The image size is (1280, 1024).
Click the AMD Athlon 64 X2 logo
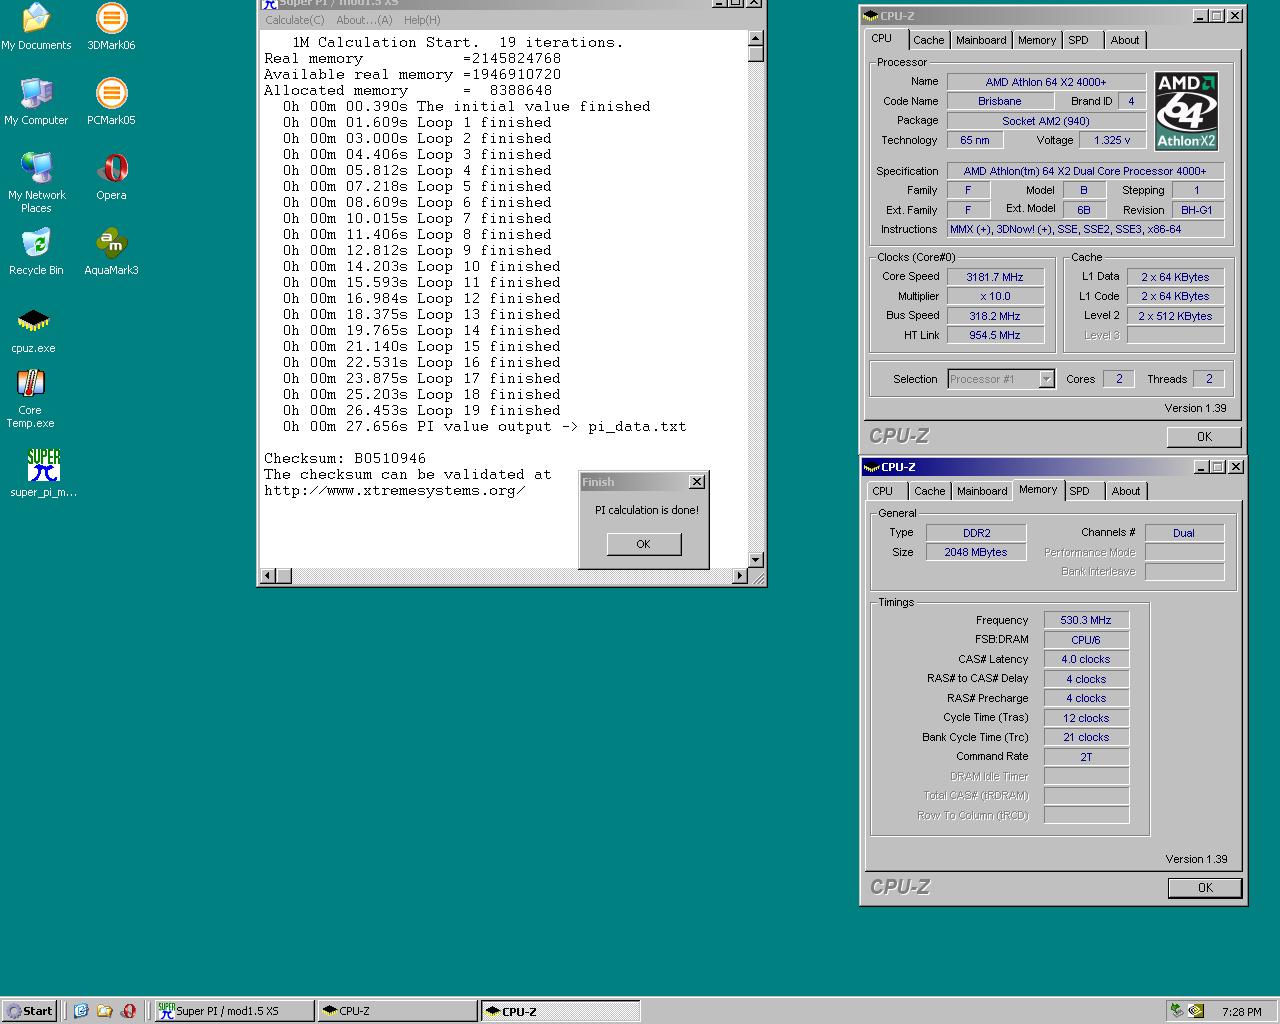[x=1186, y=111]
